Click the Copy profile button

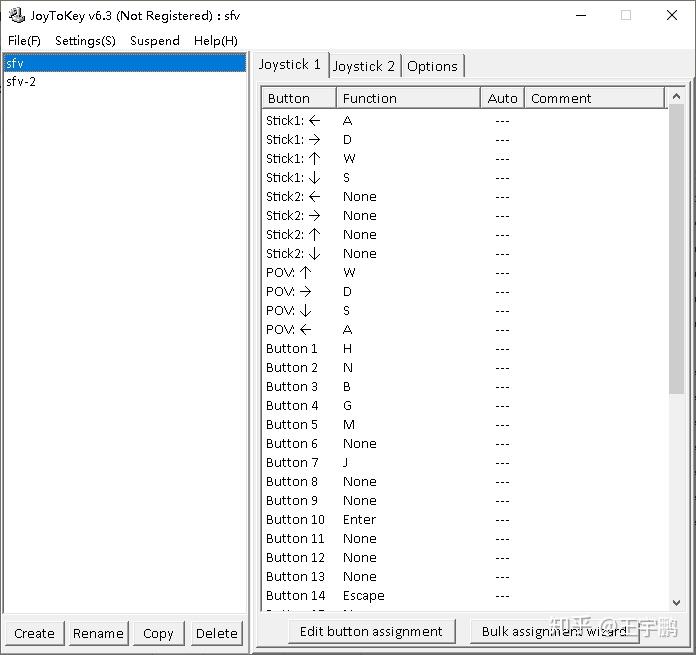[158, 633]
